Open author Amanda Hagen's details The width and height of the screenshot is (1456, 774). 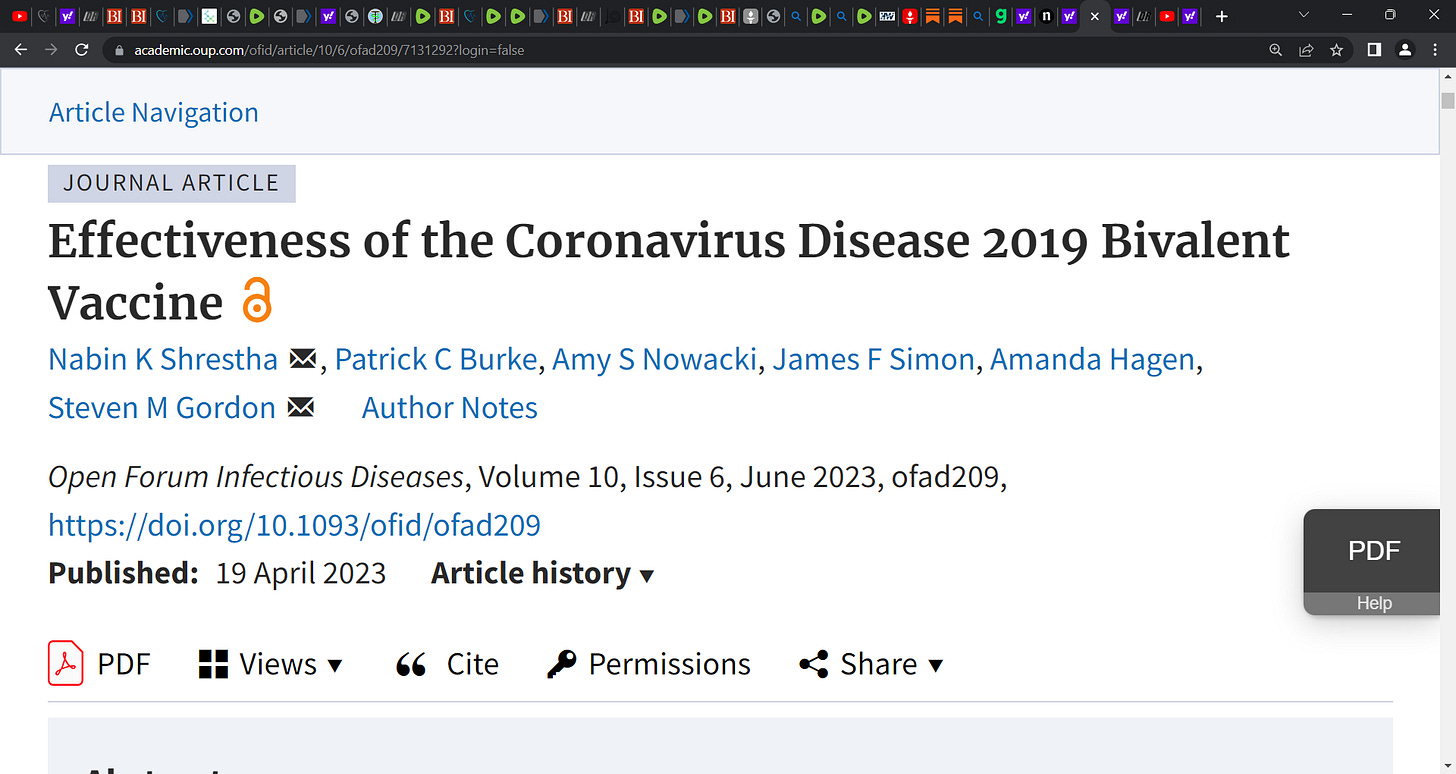[x=1092, y=360]
